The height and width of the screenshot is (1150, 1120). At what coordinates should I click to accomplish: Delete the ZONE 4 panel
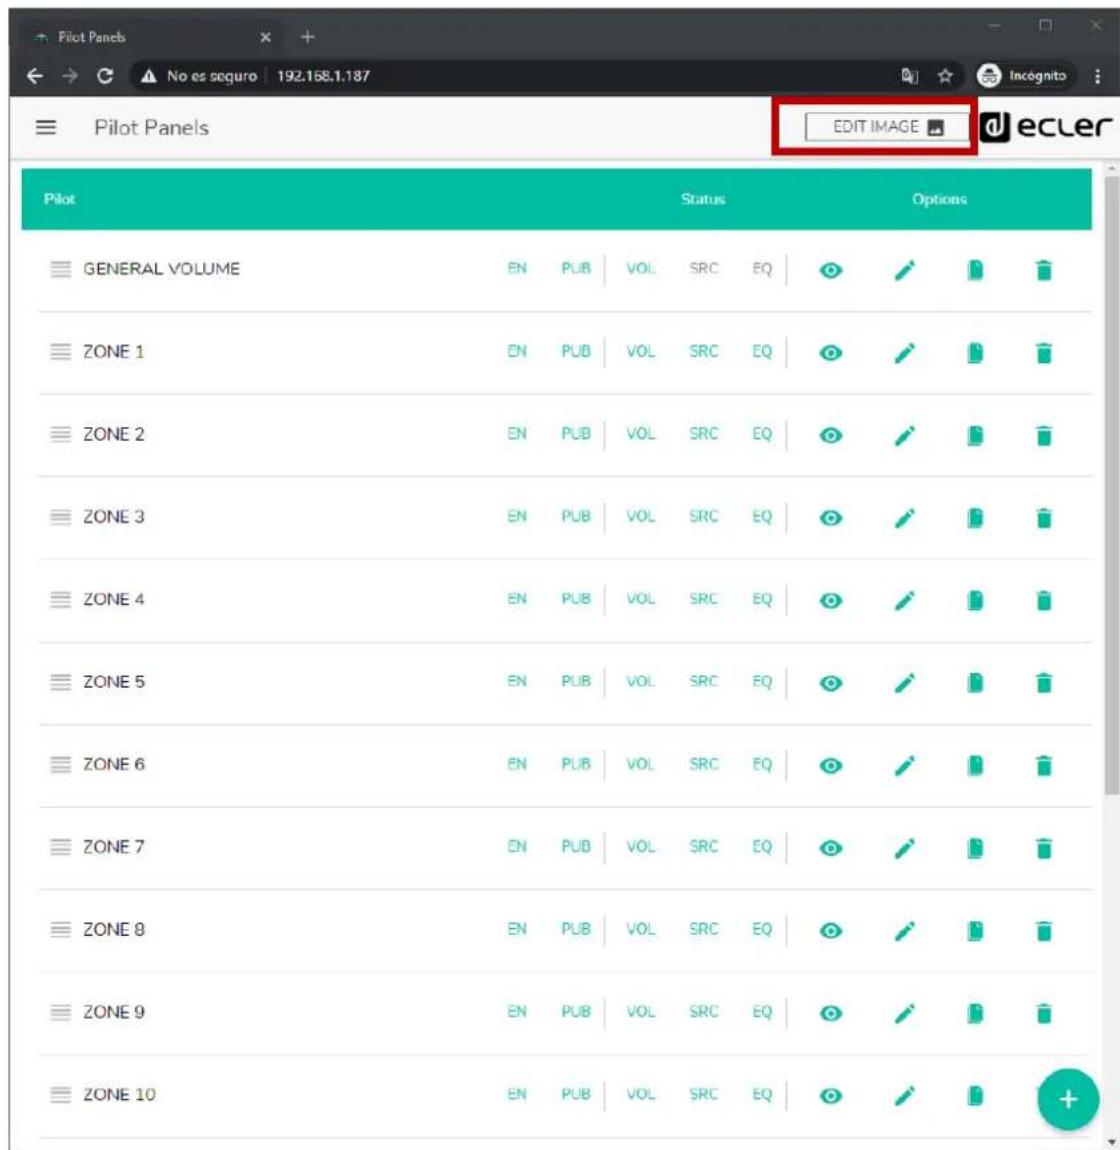pos(1044,601)
